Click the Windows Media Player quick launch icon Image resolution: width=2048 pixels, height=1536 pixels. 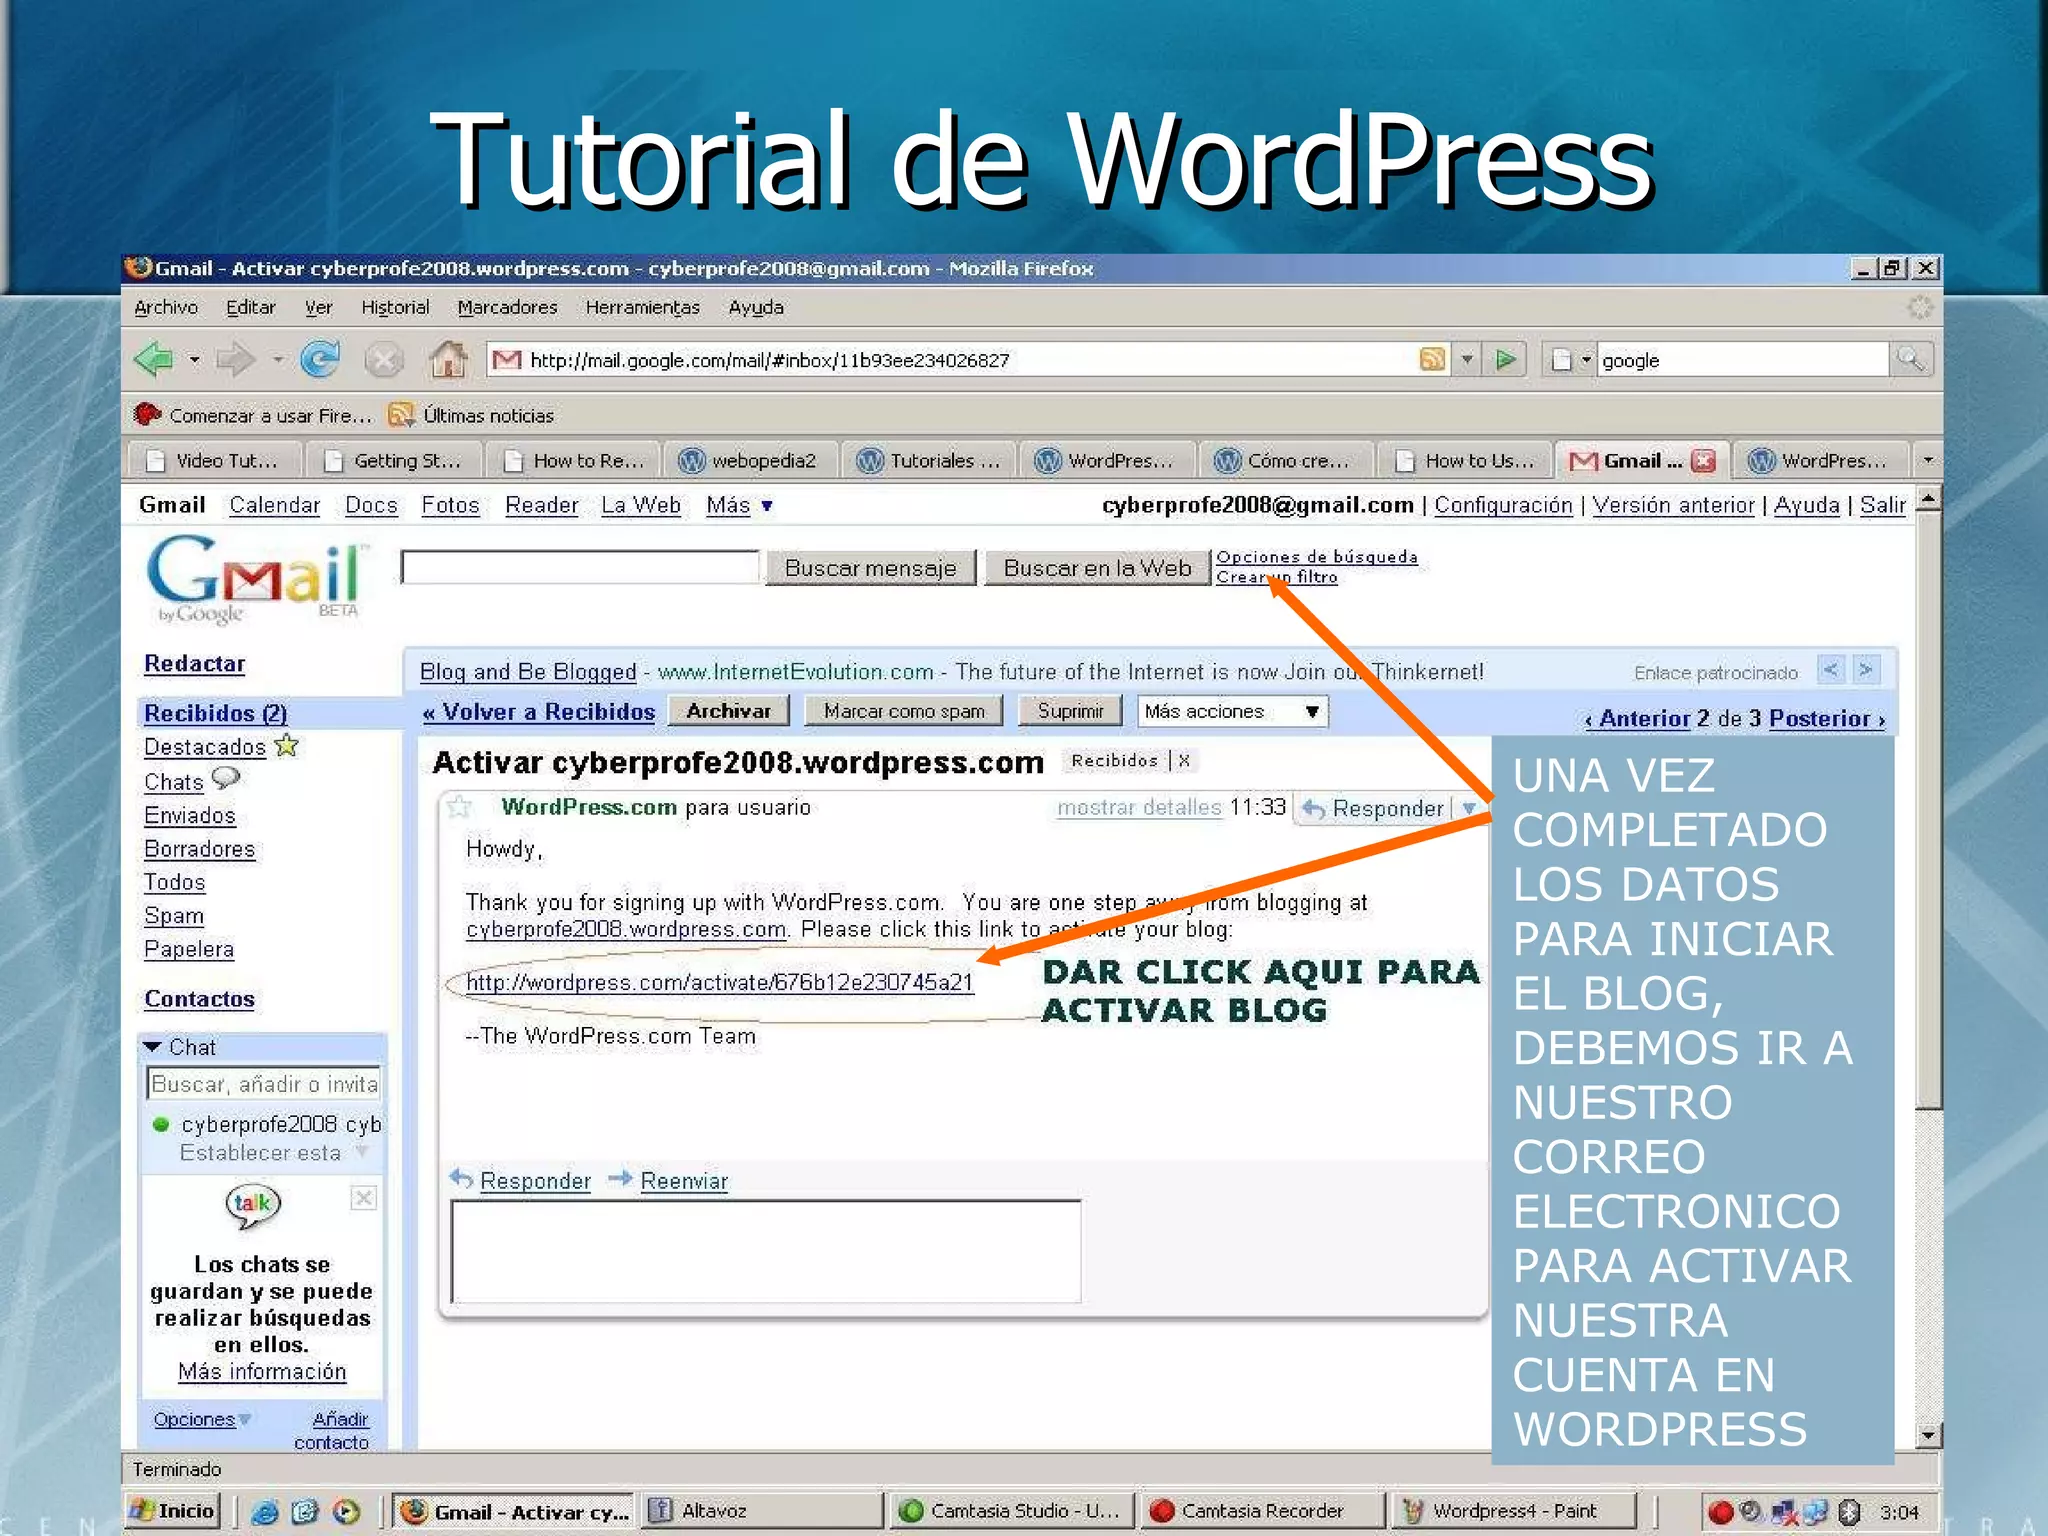pyautogui.click(x=346, y=1511)
